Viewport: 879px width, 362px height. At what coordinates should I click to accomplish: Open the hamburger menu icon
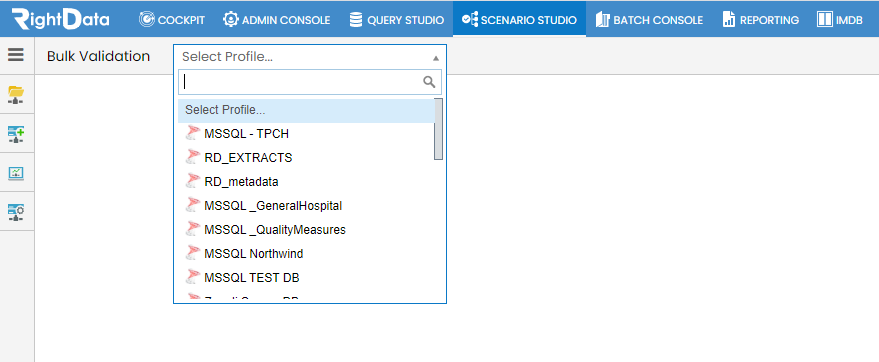point(16,54)
